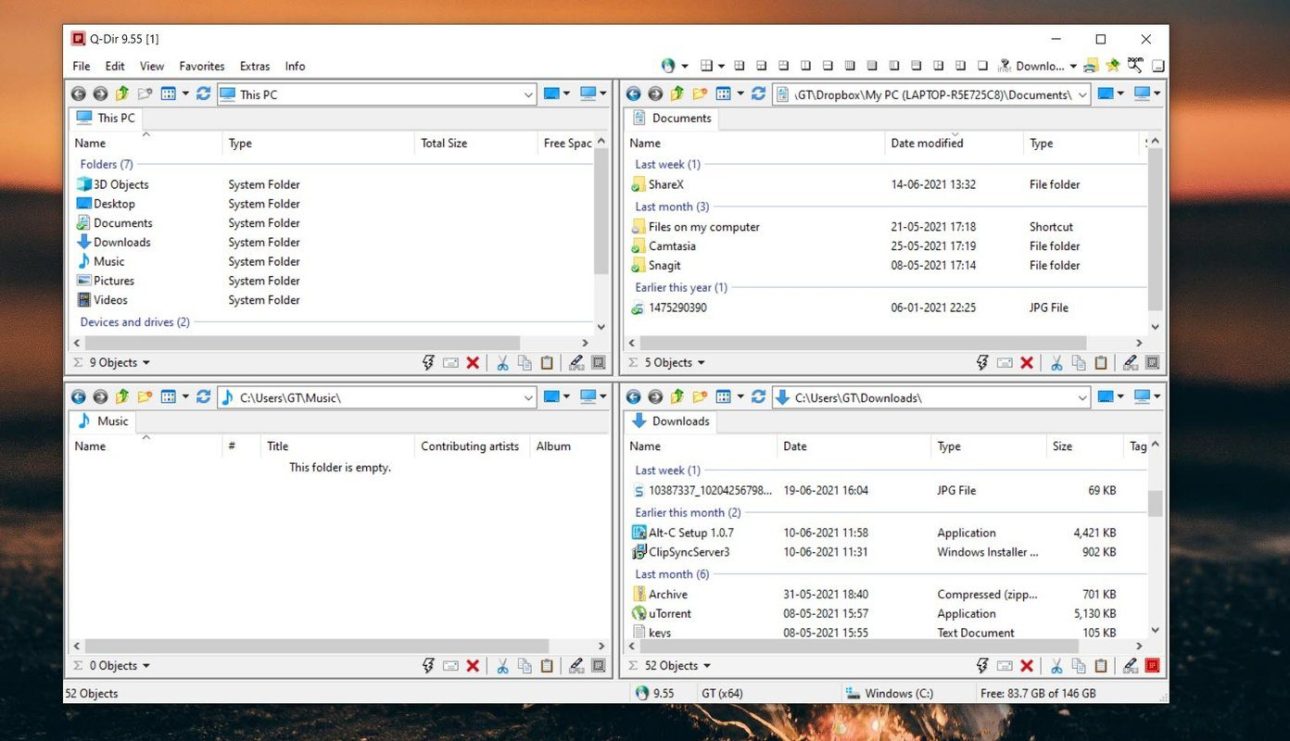The image size is (1290, 741).
Task: Click the magnifier icon in top toolbar
Action: 1135,66
